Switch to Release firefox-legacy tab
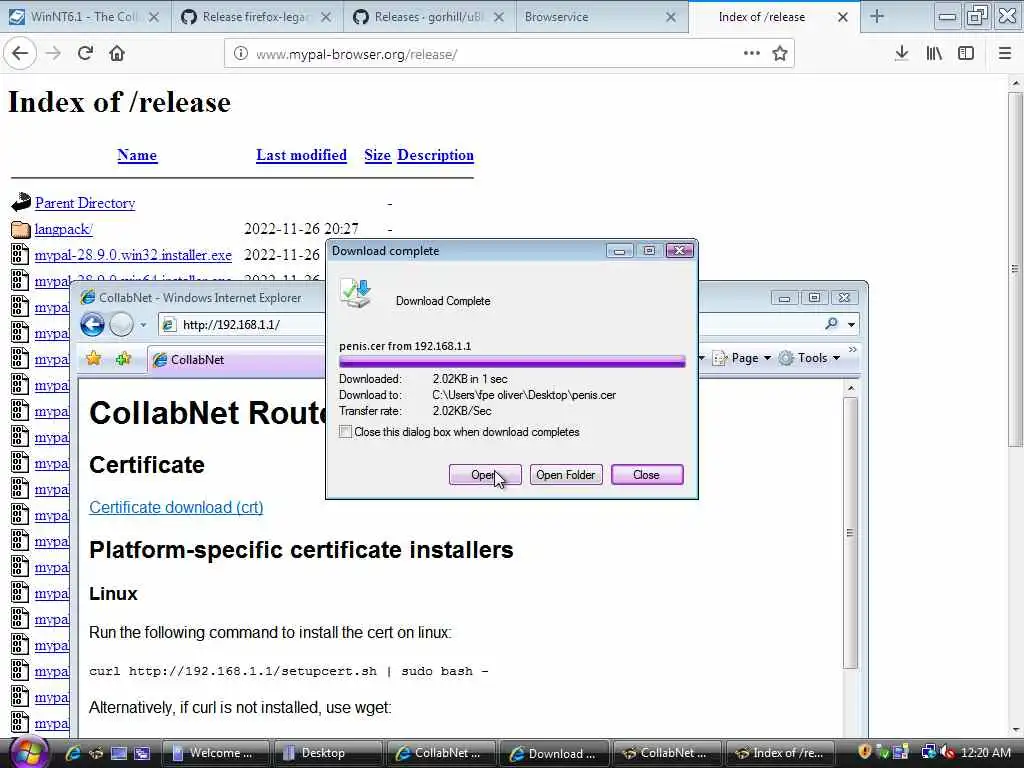The image size is (1024, 768). point(258,17)
